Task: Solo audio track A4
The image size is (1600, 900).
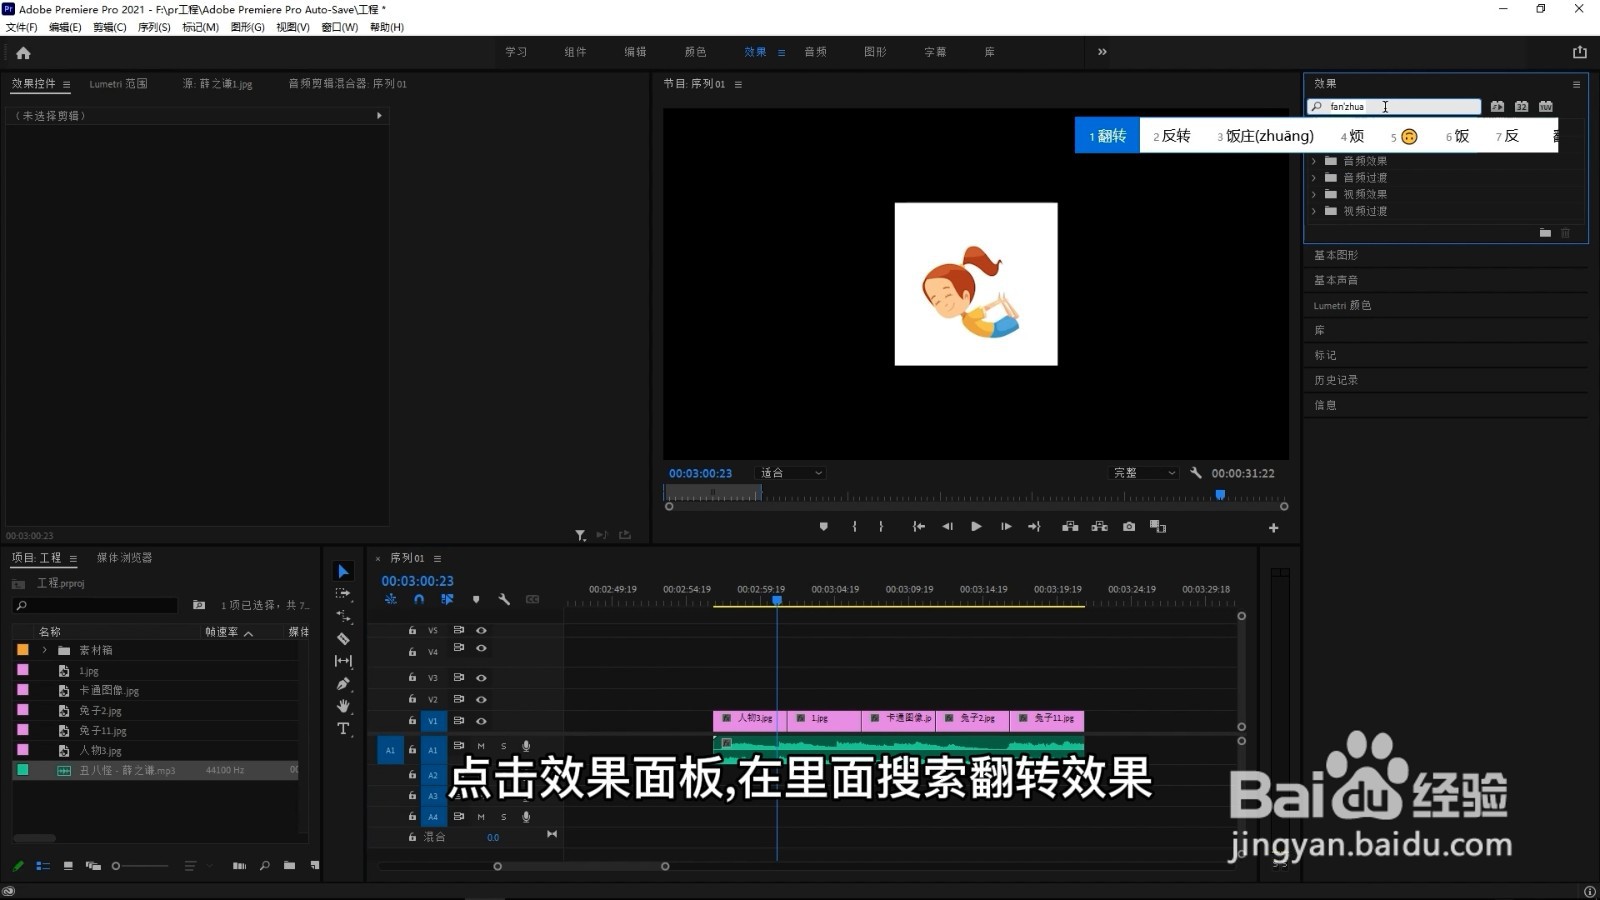Action: (503, 817)
